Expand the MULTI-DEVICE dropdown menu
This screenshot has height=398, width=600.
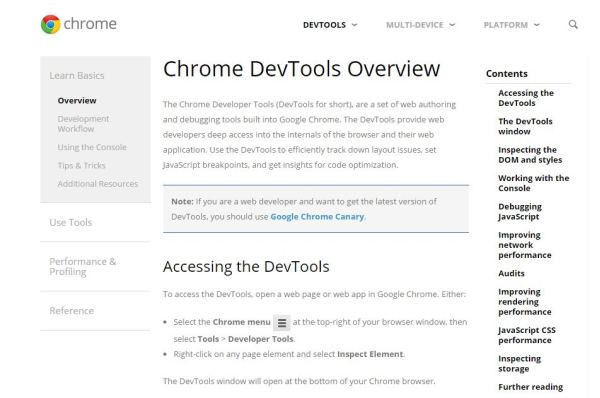[x=420, y=25]
